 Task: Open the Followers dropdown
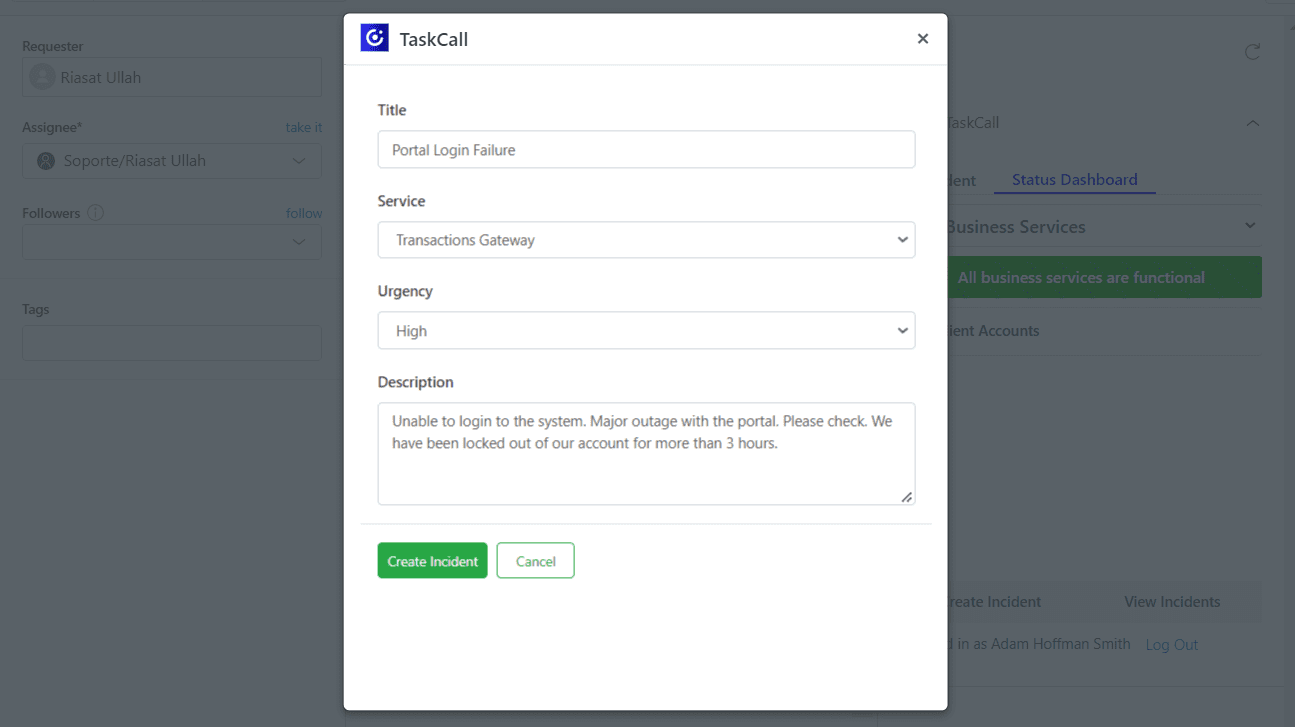tap(172, 242)
